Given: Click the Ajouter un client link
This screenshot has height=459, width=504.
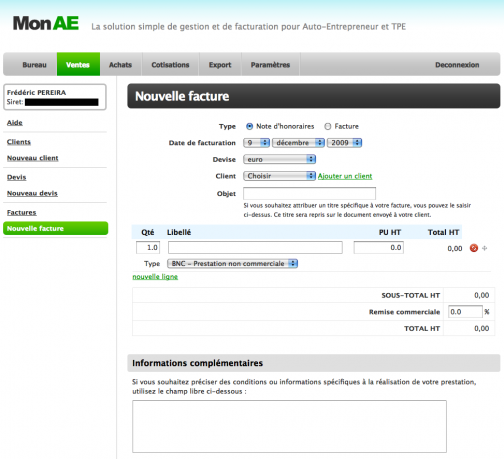Looking at the screenshot, I should tap(345, 176).
